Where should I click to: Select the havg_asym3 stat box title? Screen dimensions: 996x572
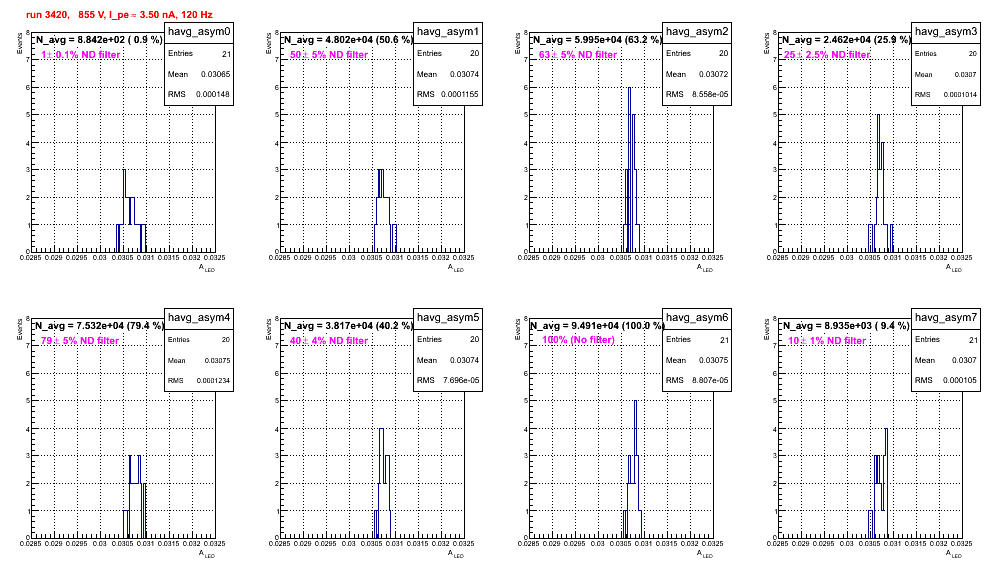point(946,31)
